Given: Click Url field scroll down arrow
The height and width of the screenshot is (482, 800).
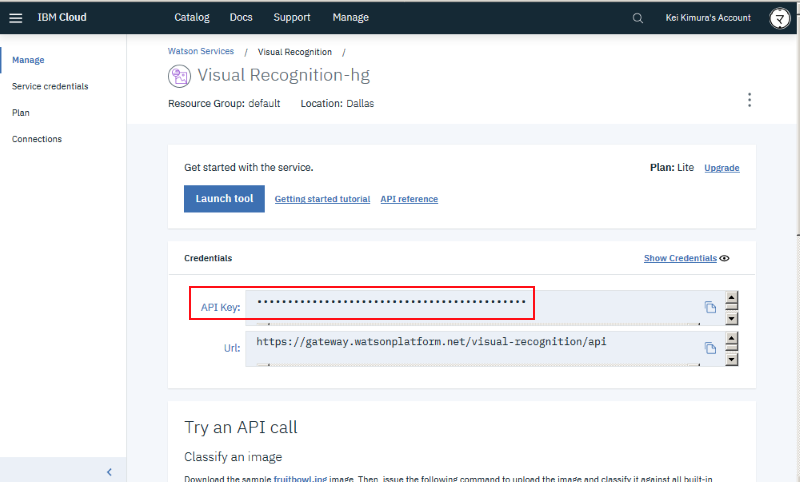Looking at the screenshot, I should [732, 360].
